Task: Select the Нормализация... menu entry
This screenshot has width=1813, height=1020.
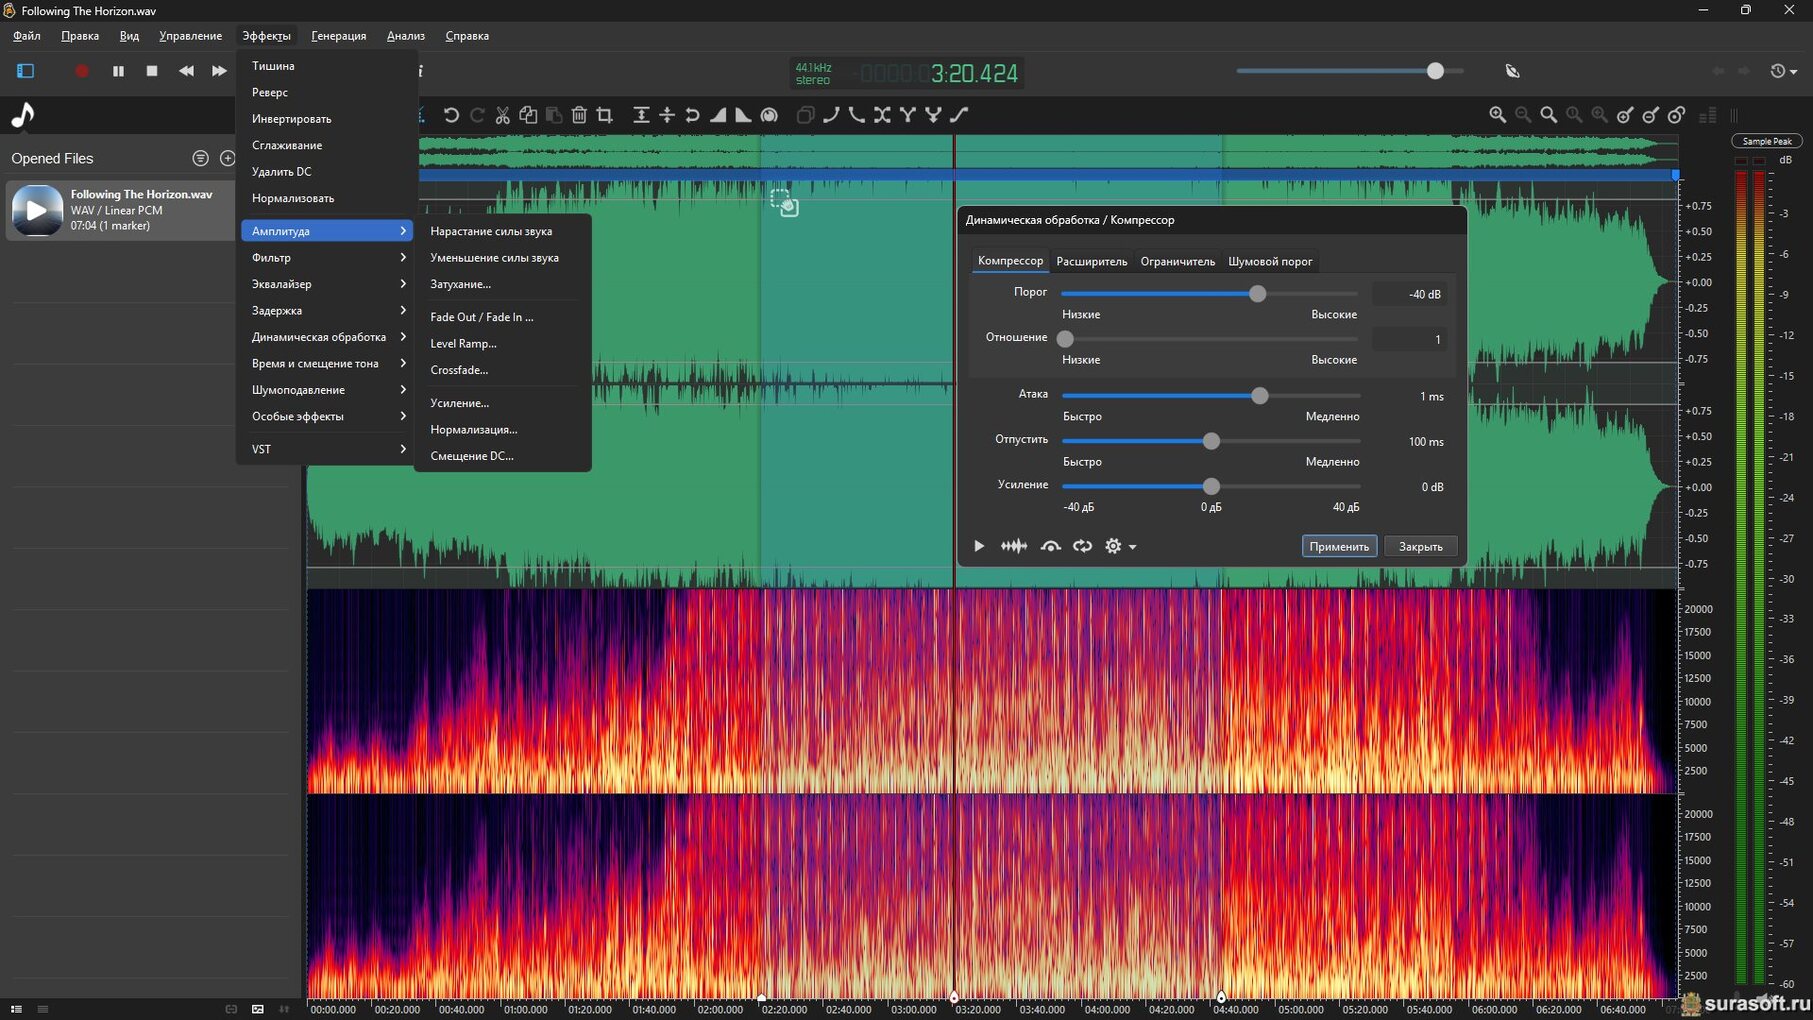Action: pos(473,430)
